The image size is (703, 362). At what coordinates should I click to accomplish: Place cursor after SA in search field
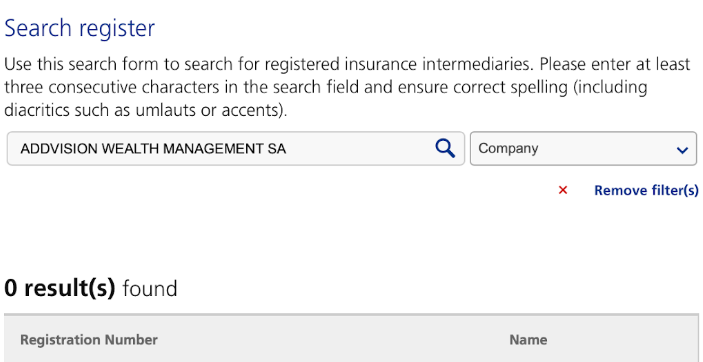[x=287, y=148]
